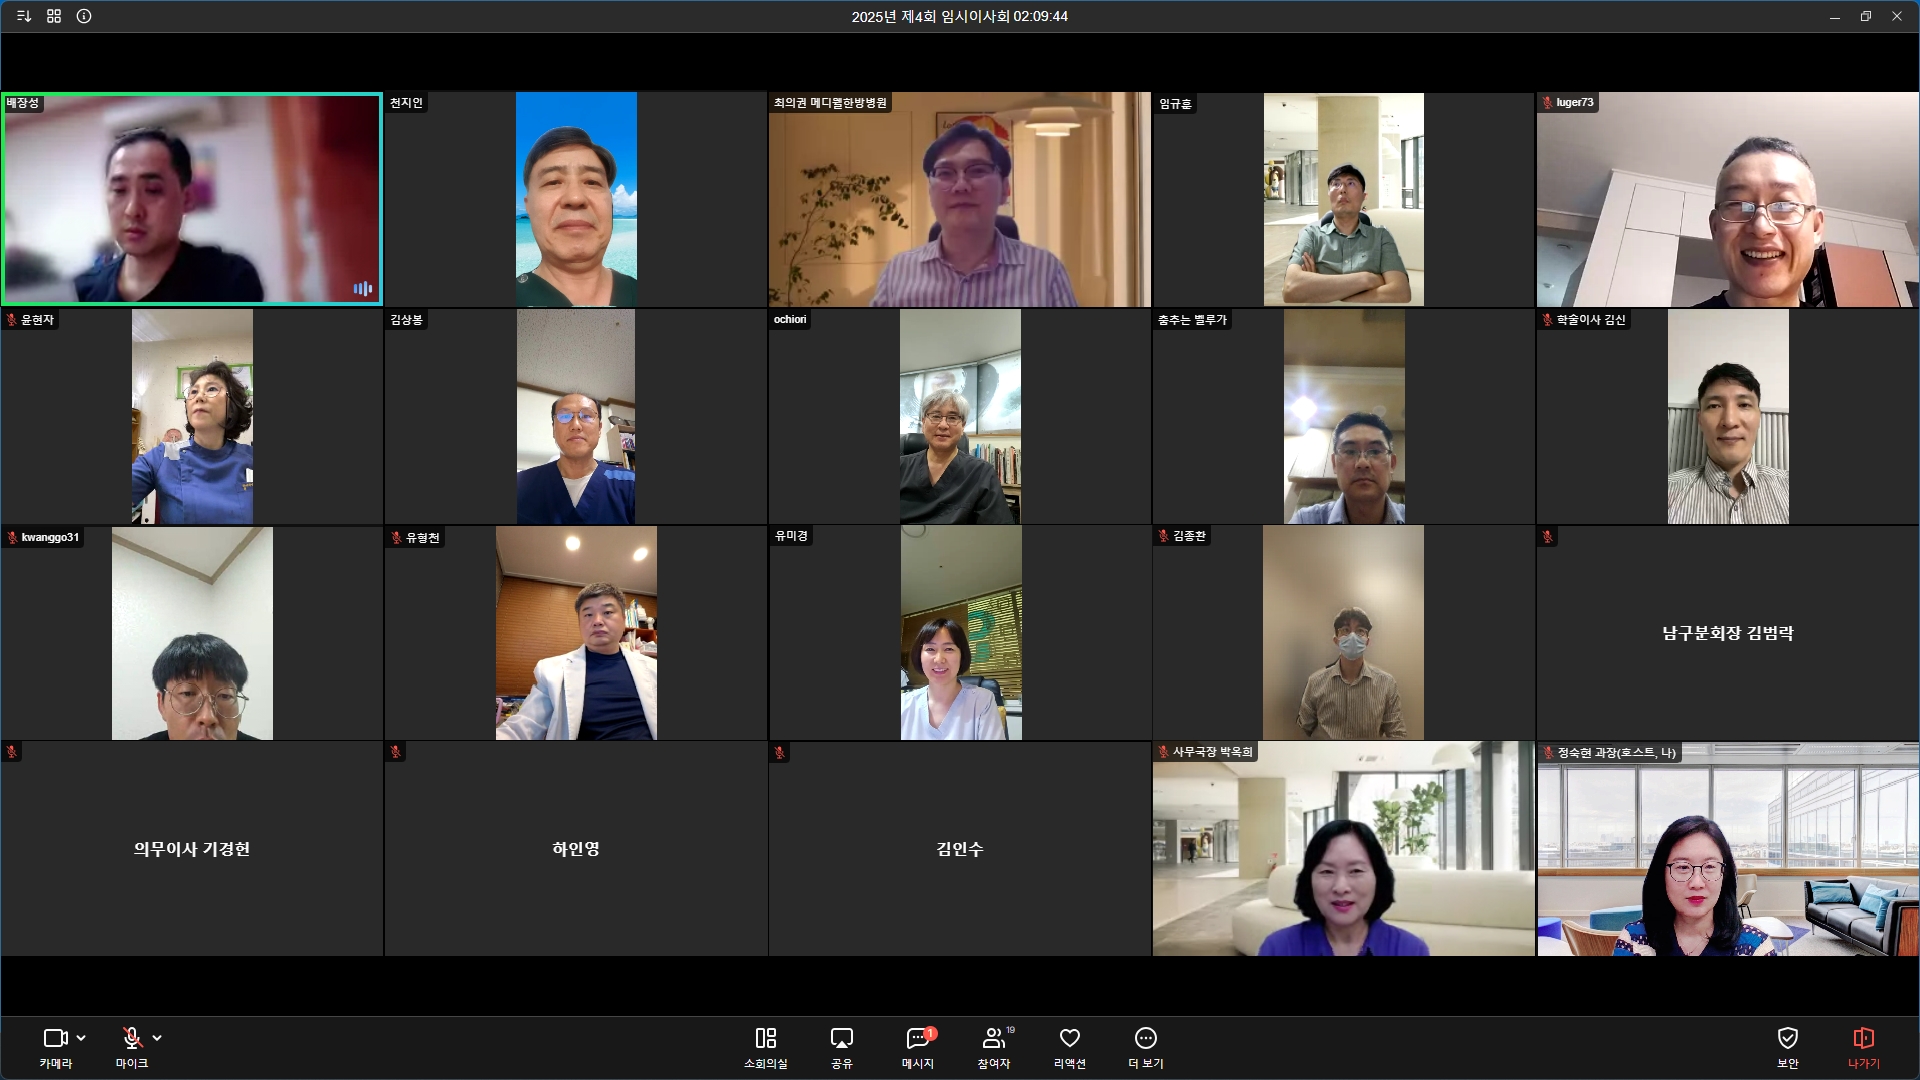Image resolution: width=1920 pixels, height=1080 pixels.
Task: Click the 나가기 leave meeting button
Action: coord(1863,1039)
